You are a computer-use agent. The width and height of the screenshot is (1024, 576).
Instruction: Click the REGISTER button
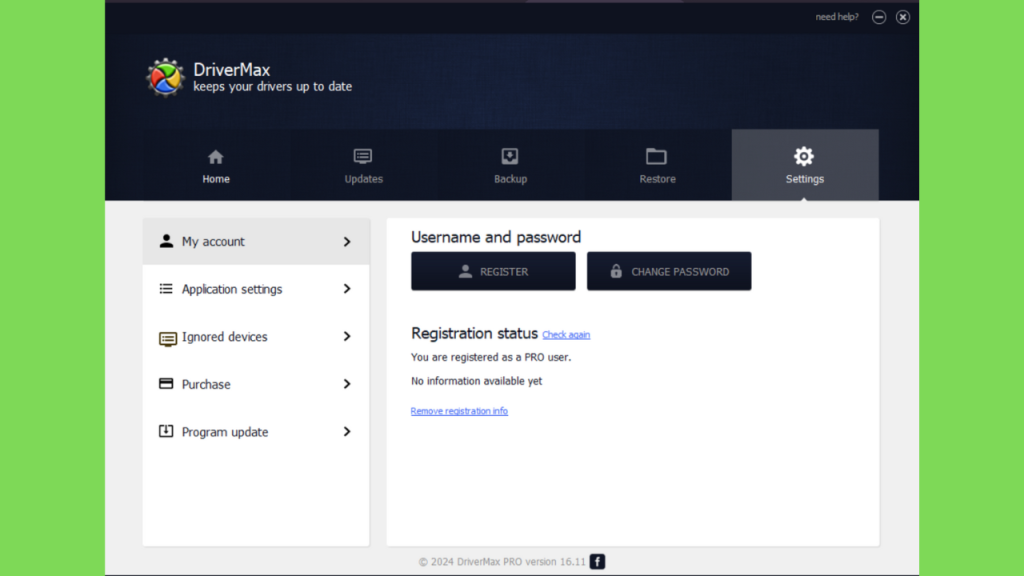493,271
